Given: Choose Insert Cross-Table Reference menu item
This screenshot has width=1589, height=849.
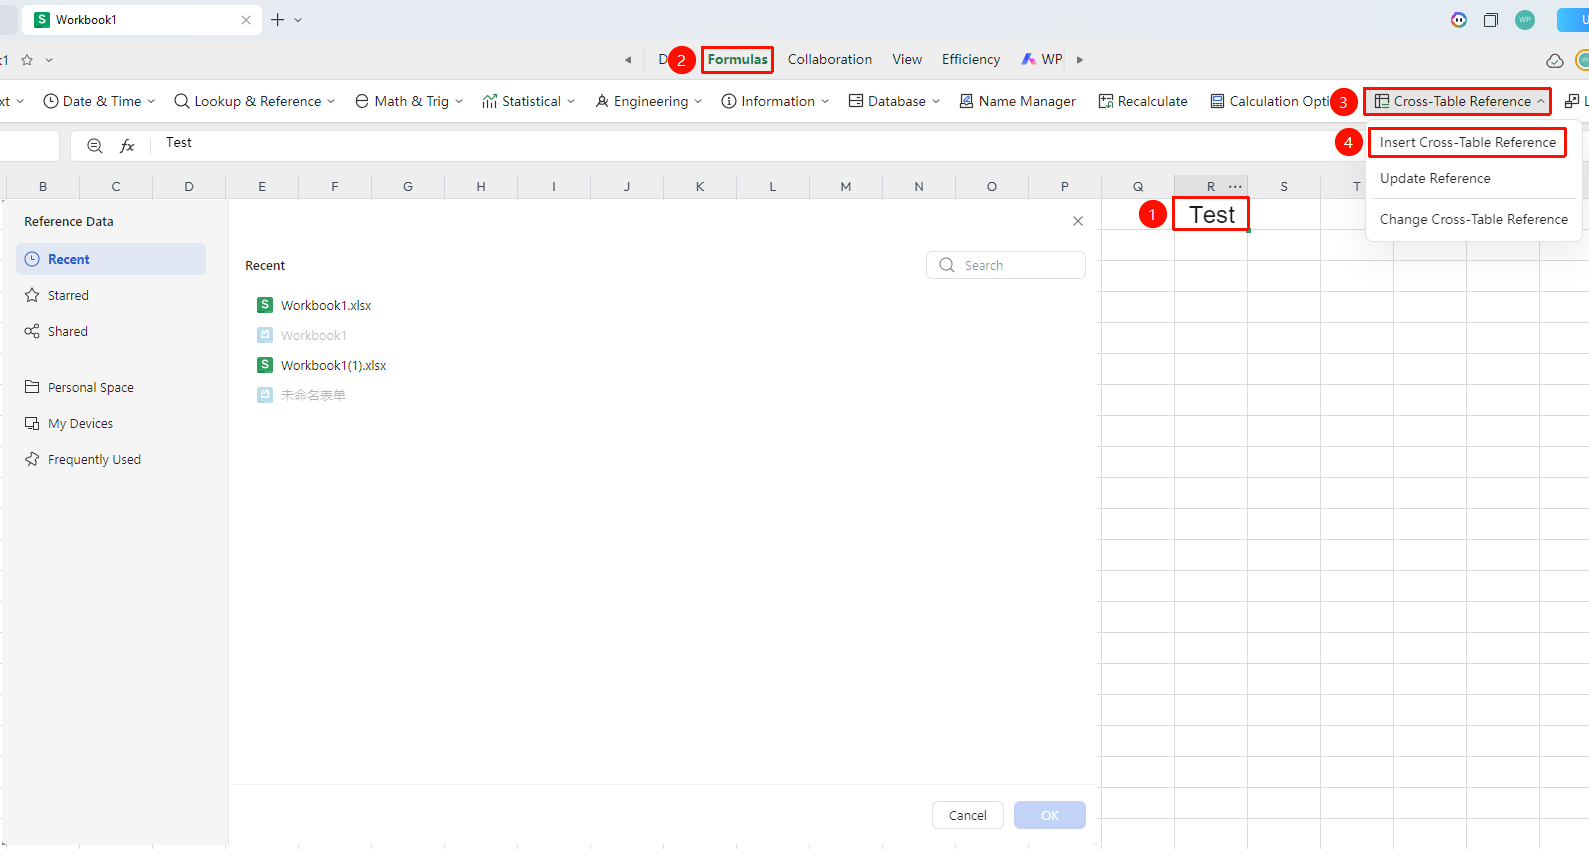Looking at the screenshot, I should click(x=1467, y=142).
